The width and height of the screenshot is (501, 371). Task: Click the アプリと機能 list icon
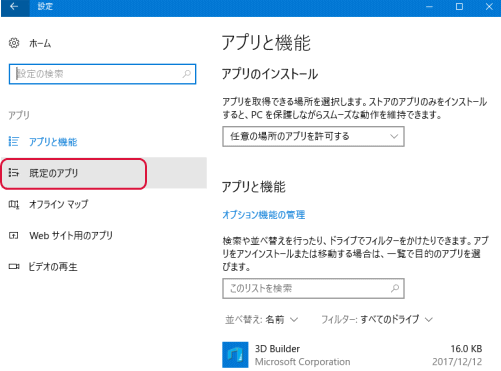point(14,141)
